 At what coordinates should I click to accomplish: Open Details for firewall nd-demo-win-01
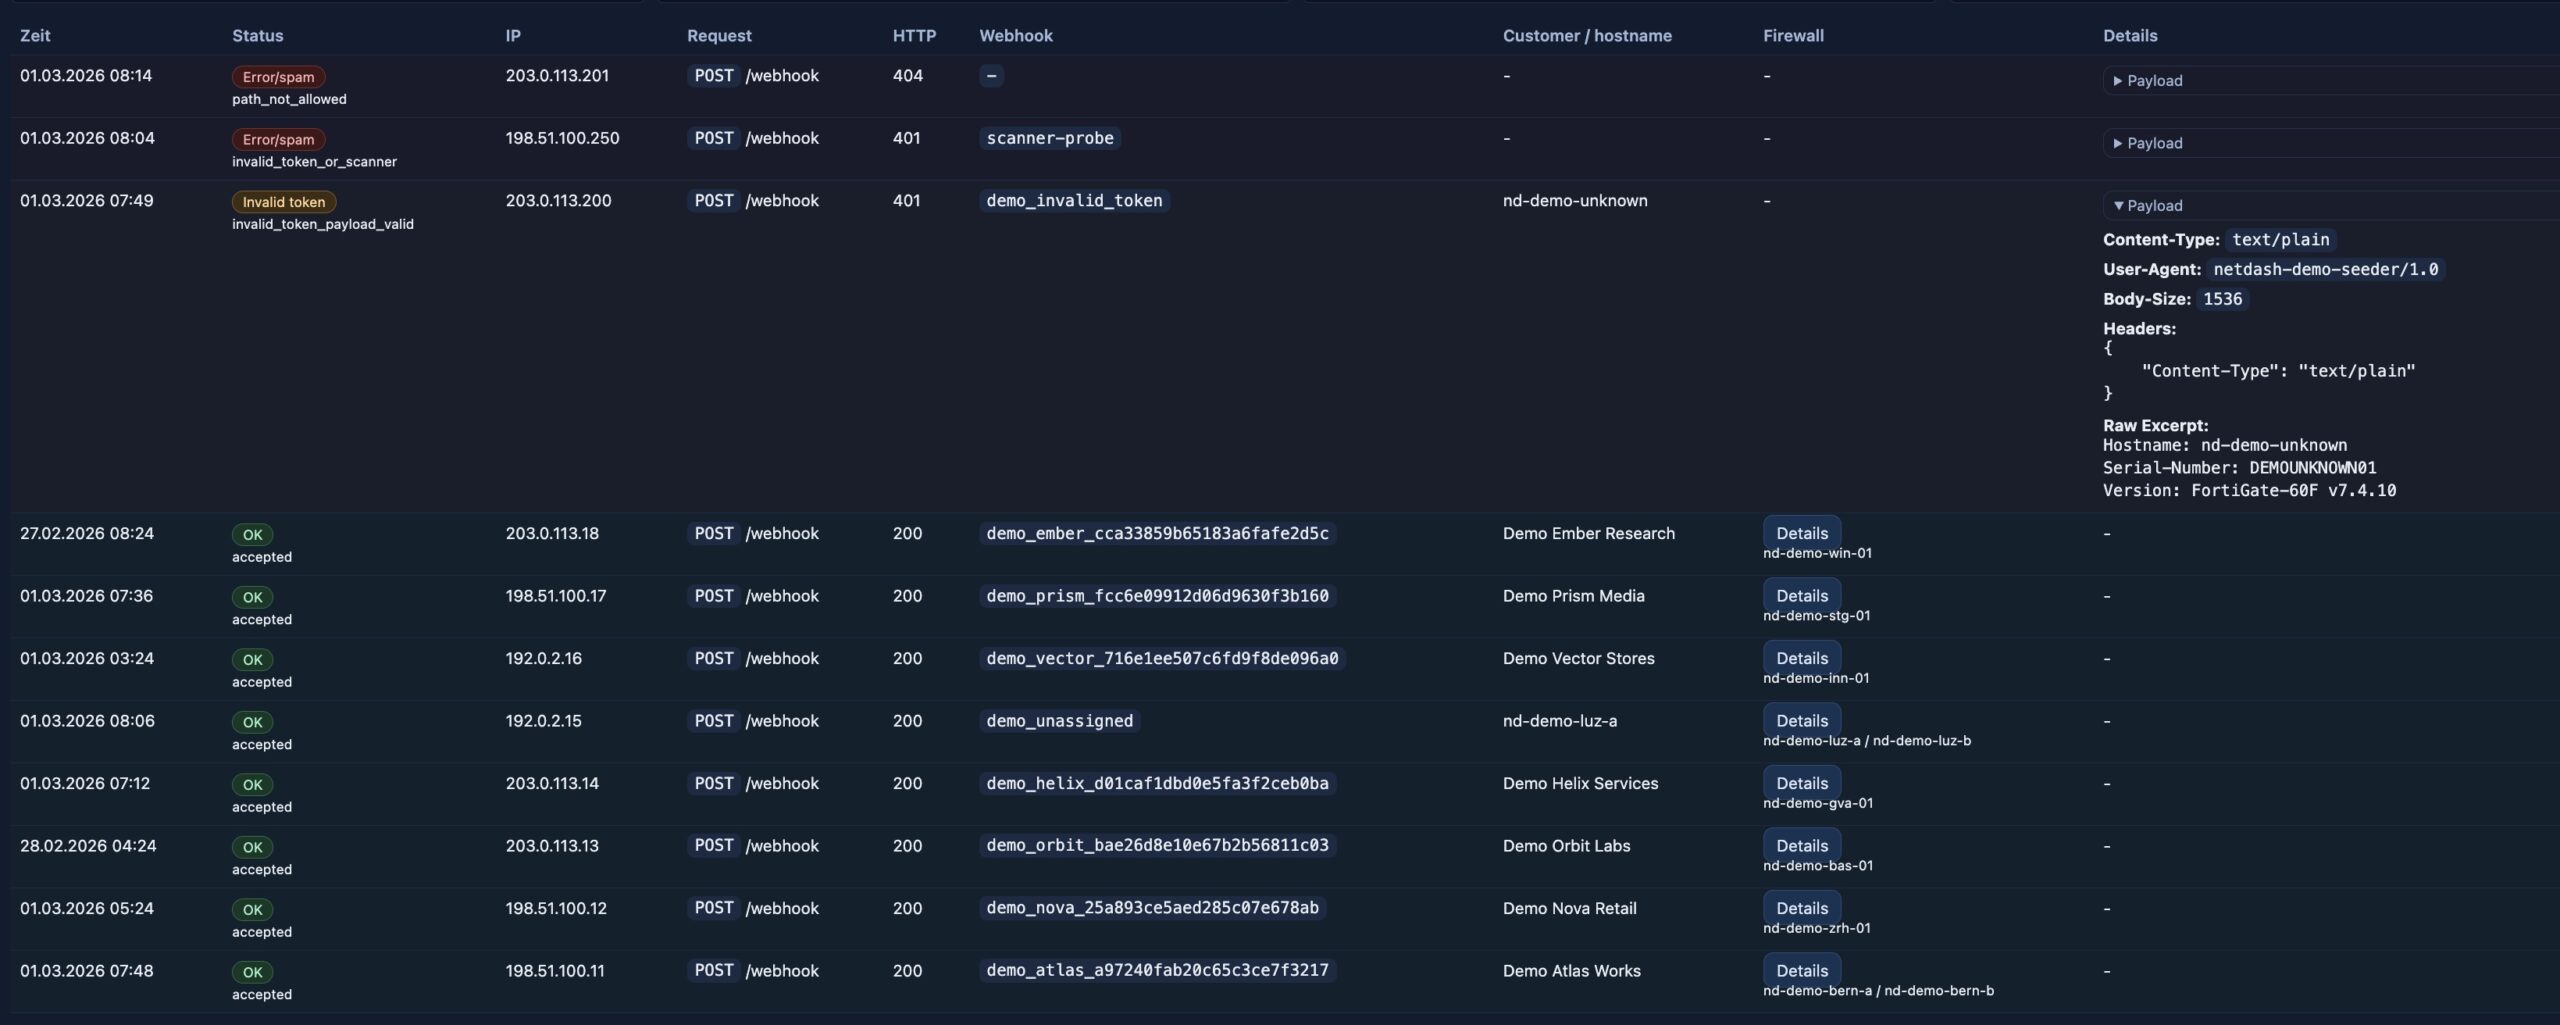(x=1801, y=533)
